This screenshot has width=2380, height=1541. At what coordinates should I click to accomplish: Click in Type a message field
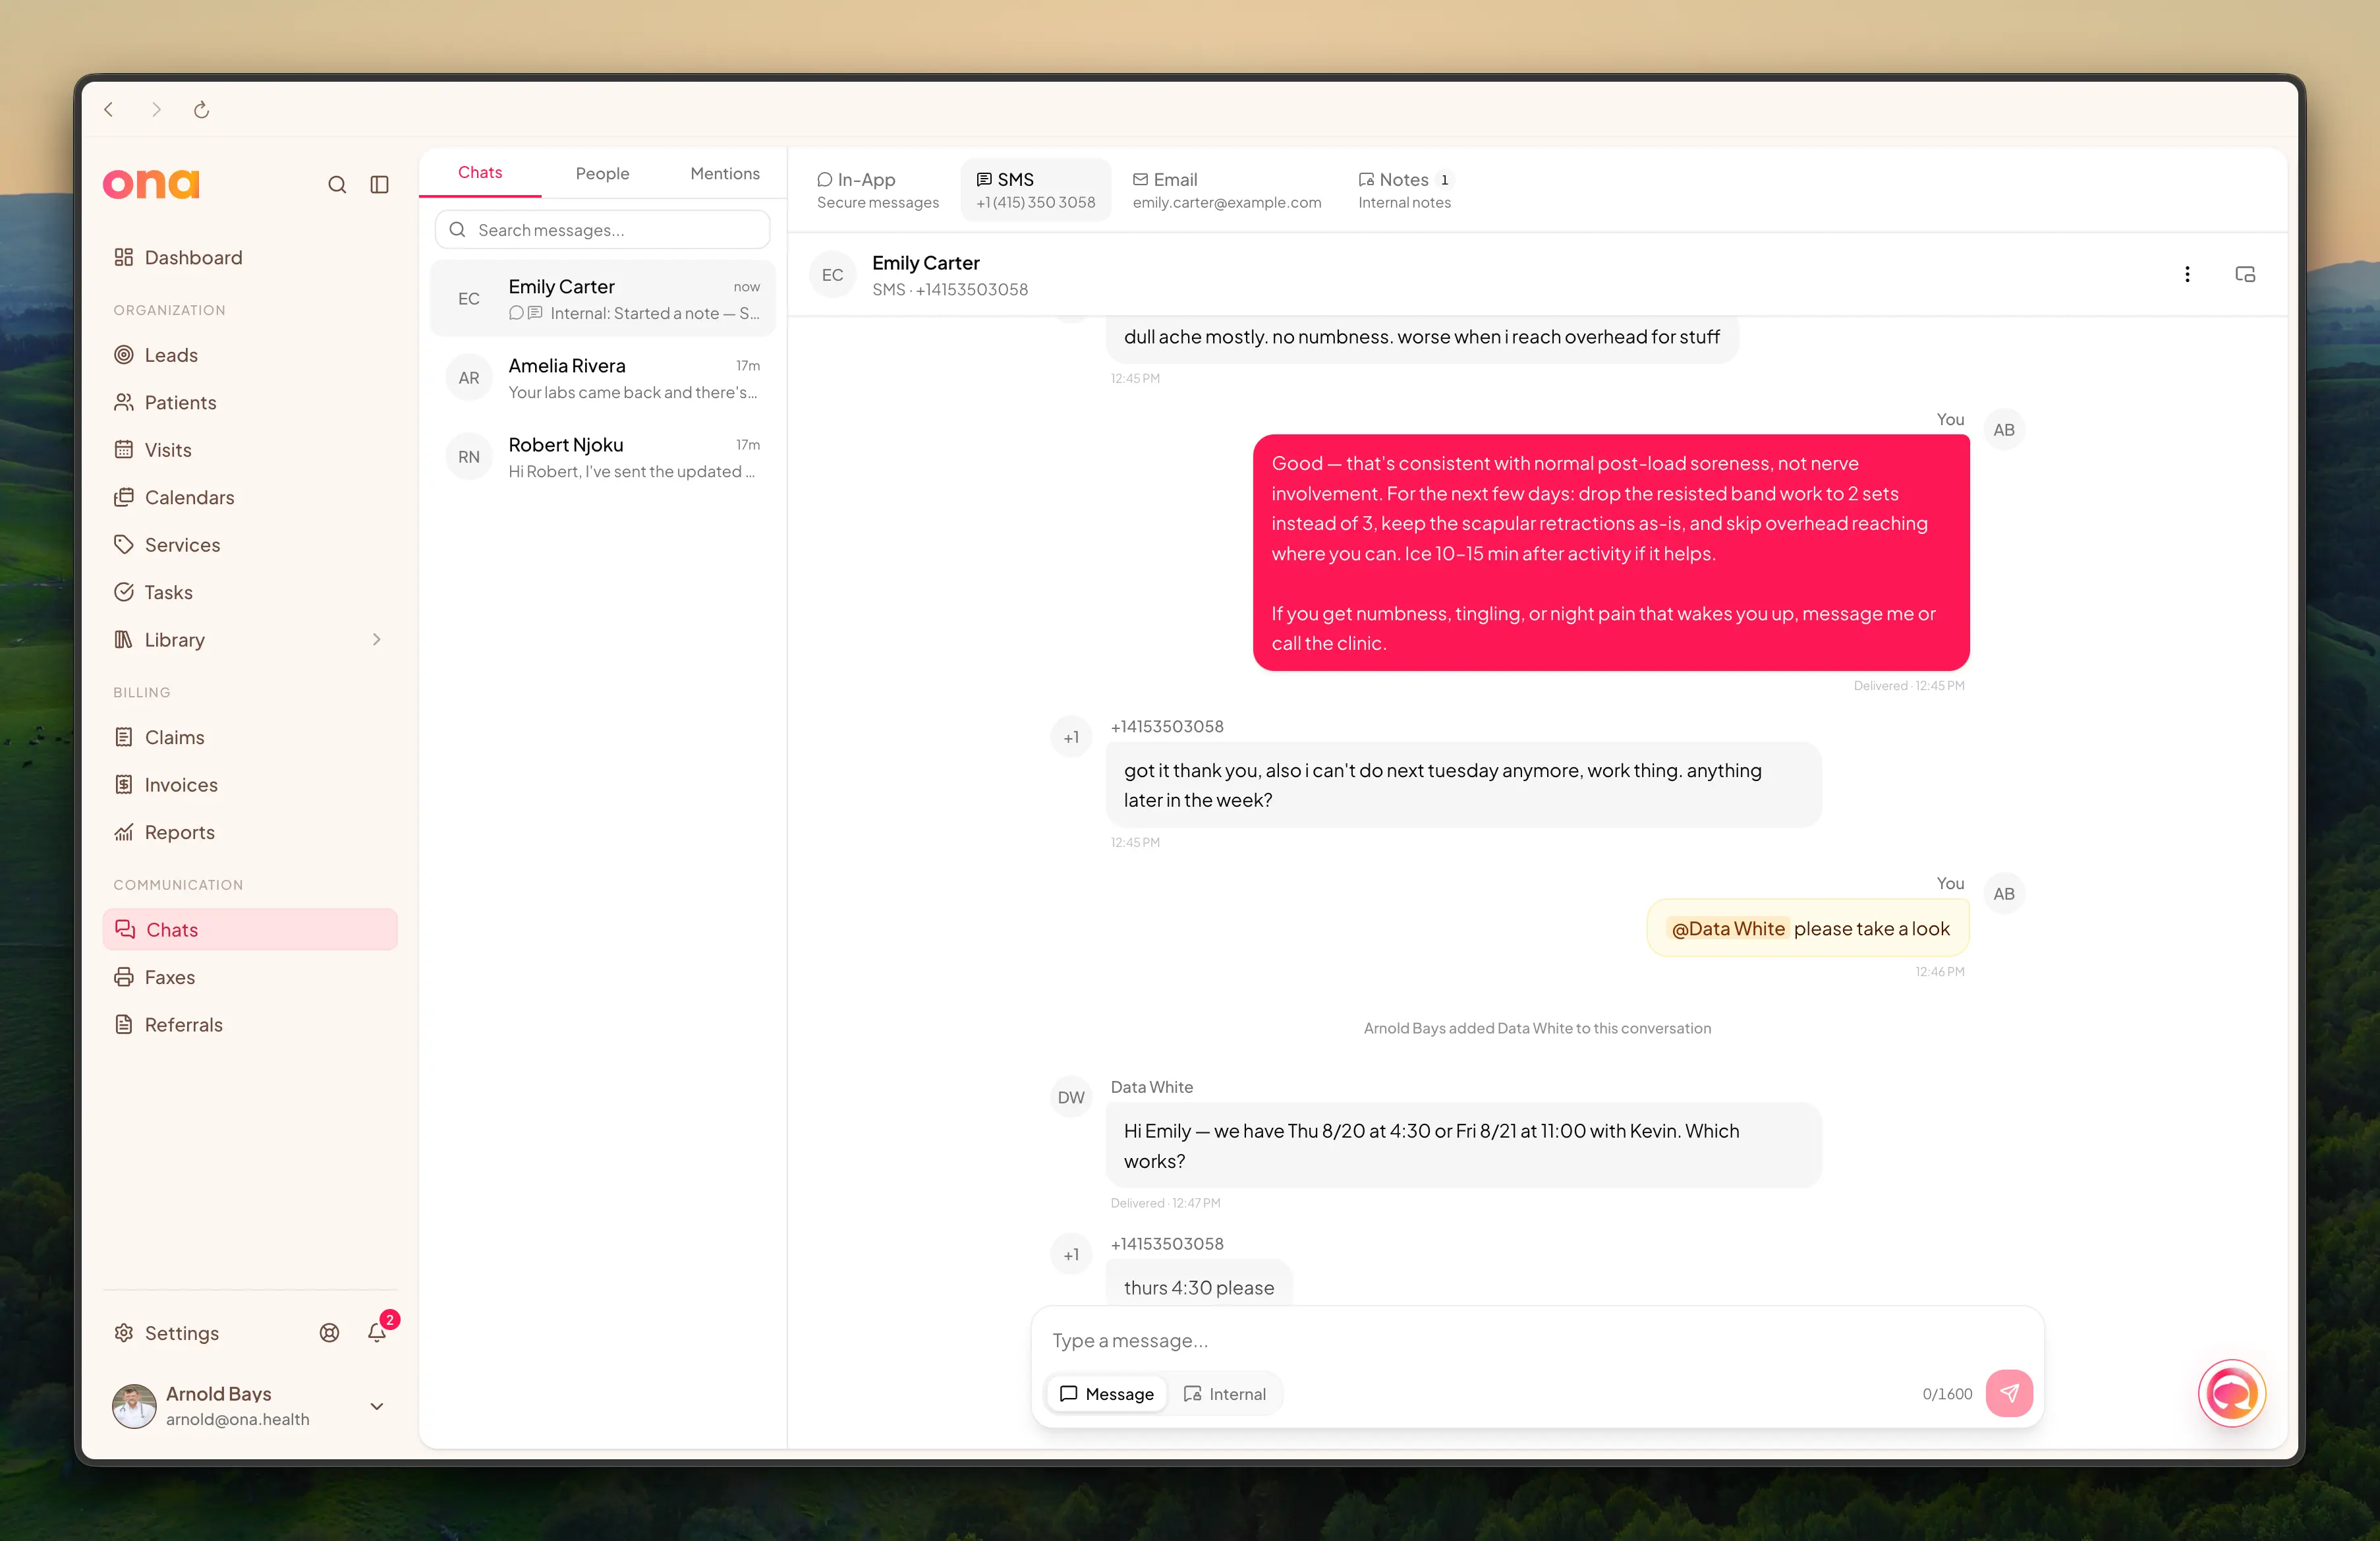[1537, 1340]
